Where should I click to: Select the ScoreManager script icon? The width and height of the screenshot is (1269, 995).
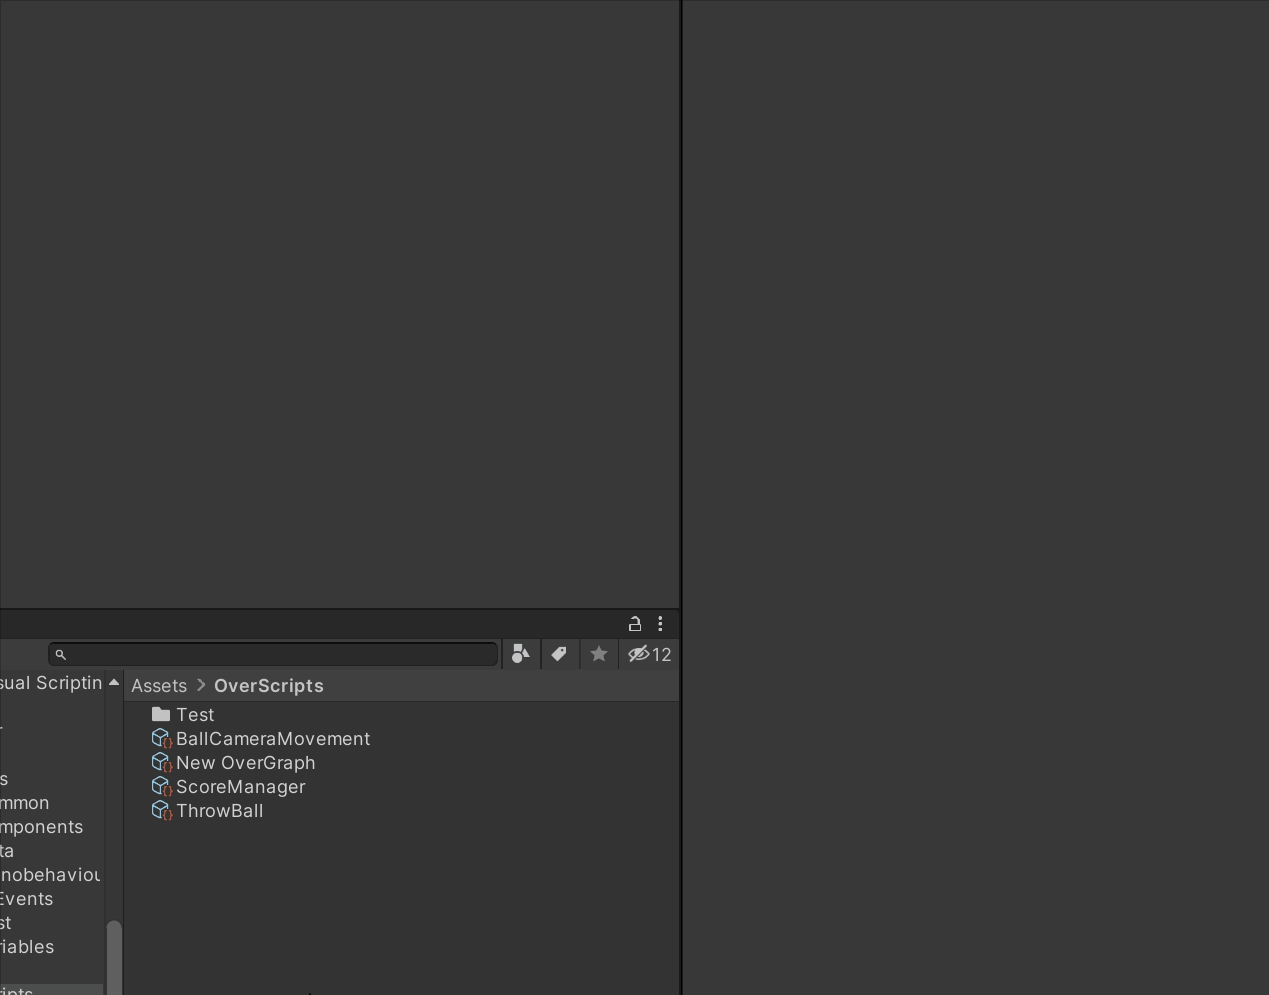coord(161,787)
